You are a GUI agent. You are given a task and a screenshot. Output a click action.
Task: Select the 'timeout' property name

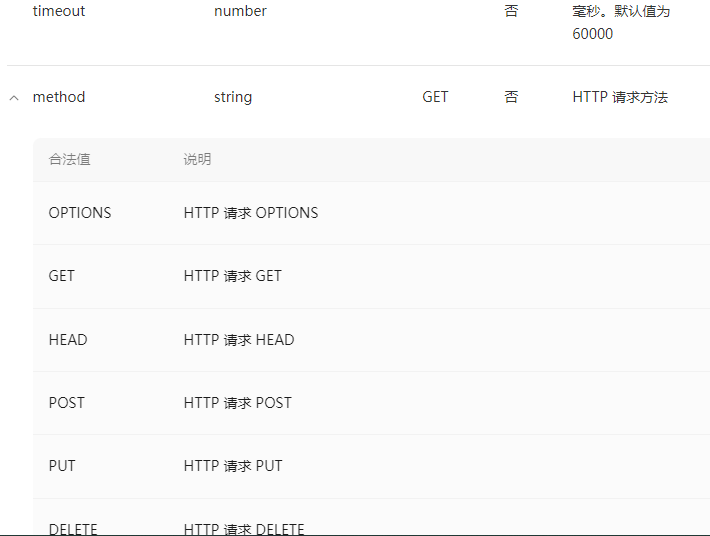(x=59, y=11)
